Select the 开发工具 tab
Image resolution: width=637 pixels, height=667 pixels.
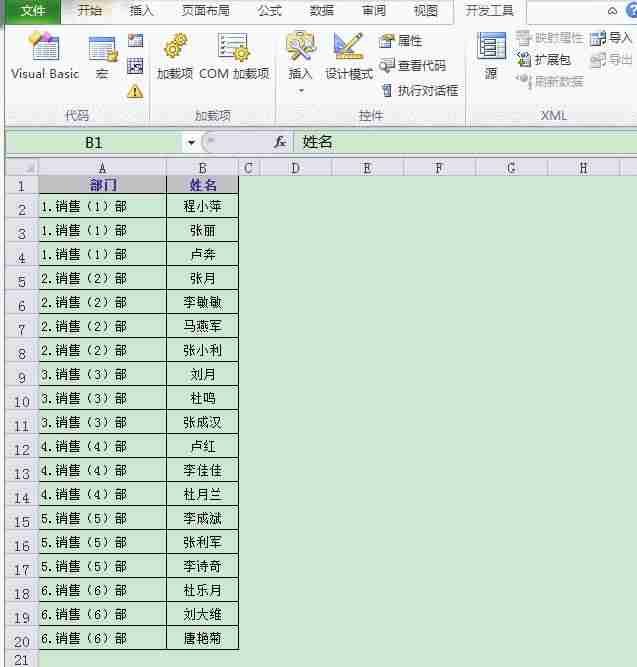coord(490,11)
